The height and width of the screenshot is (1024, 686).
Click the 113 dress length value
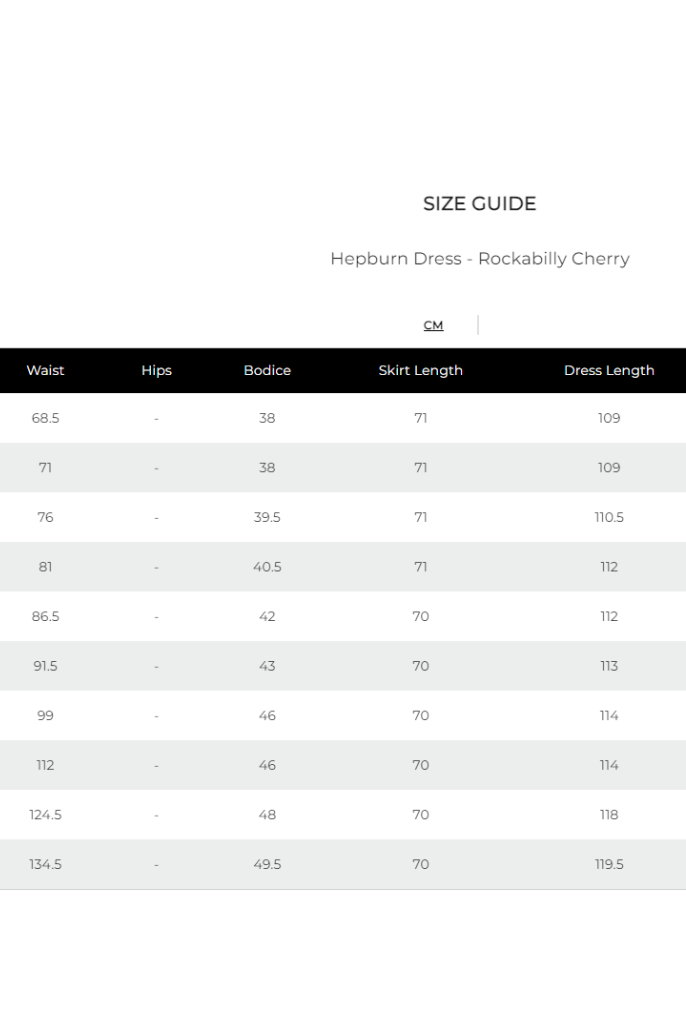[608, 666]
